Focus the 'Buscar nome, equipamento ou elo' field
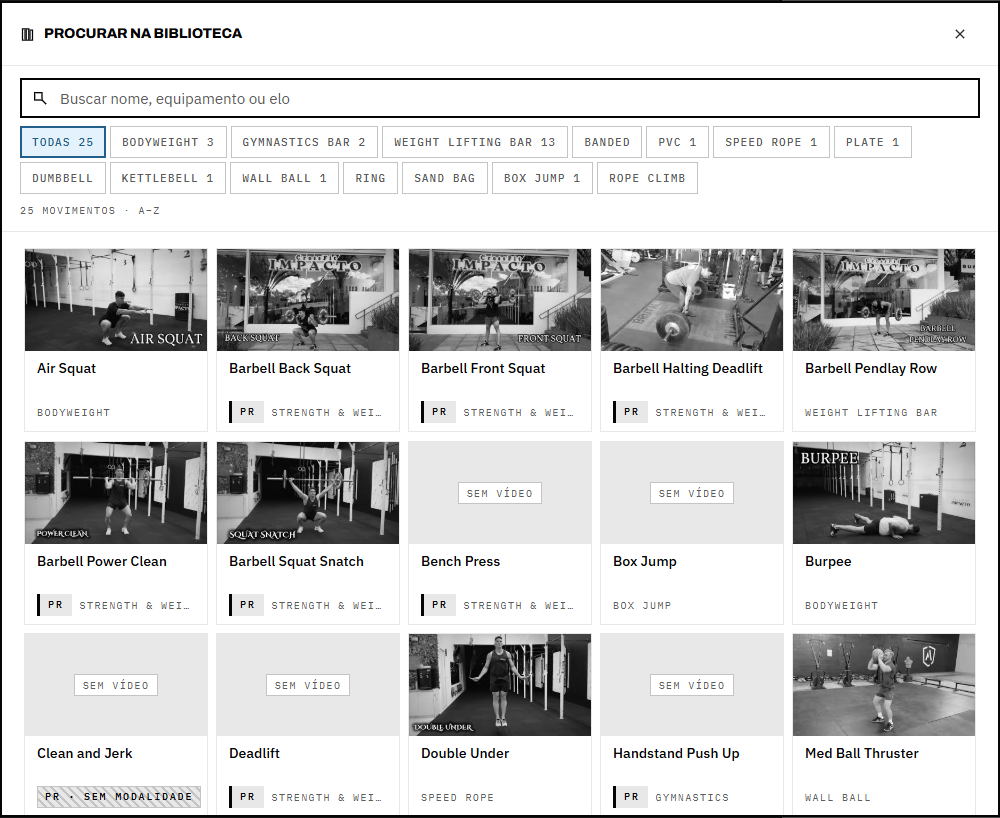1000x818 pixels. (500, 98)
